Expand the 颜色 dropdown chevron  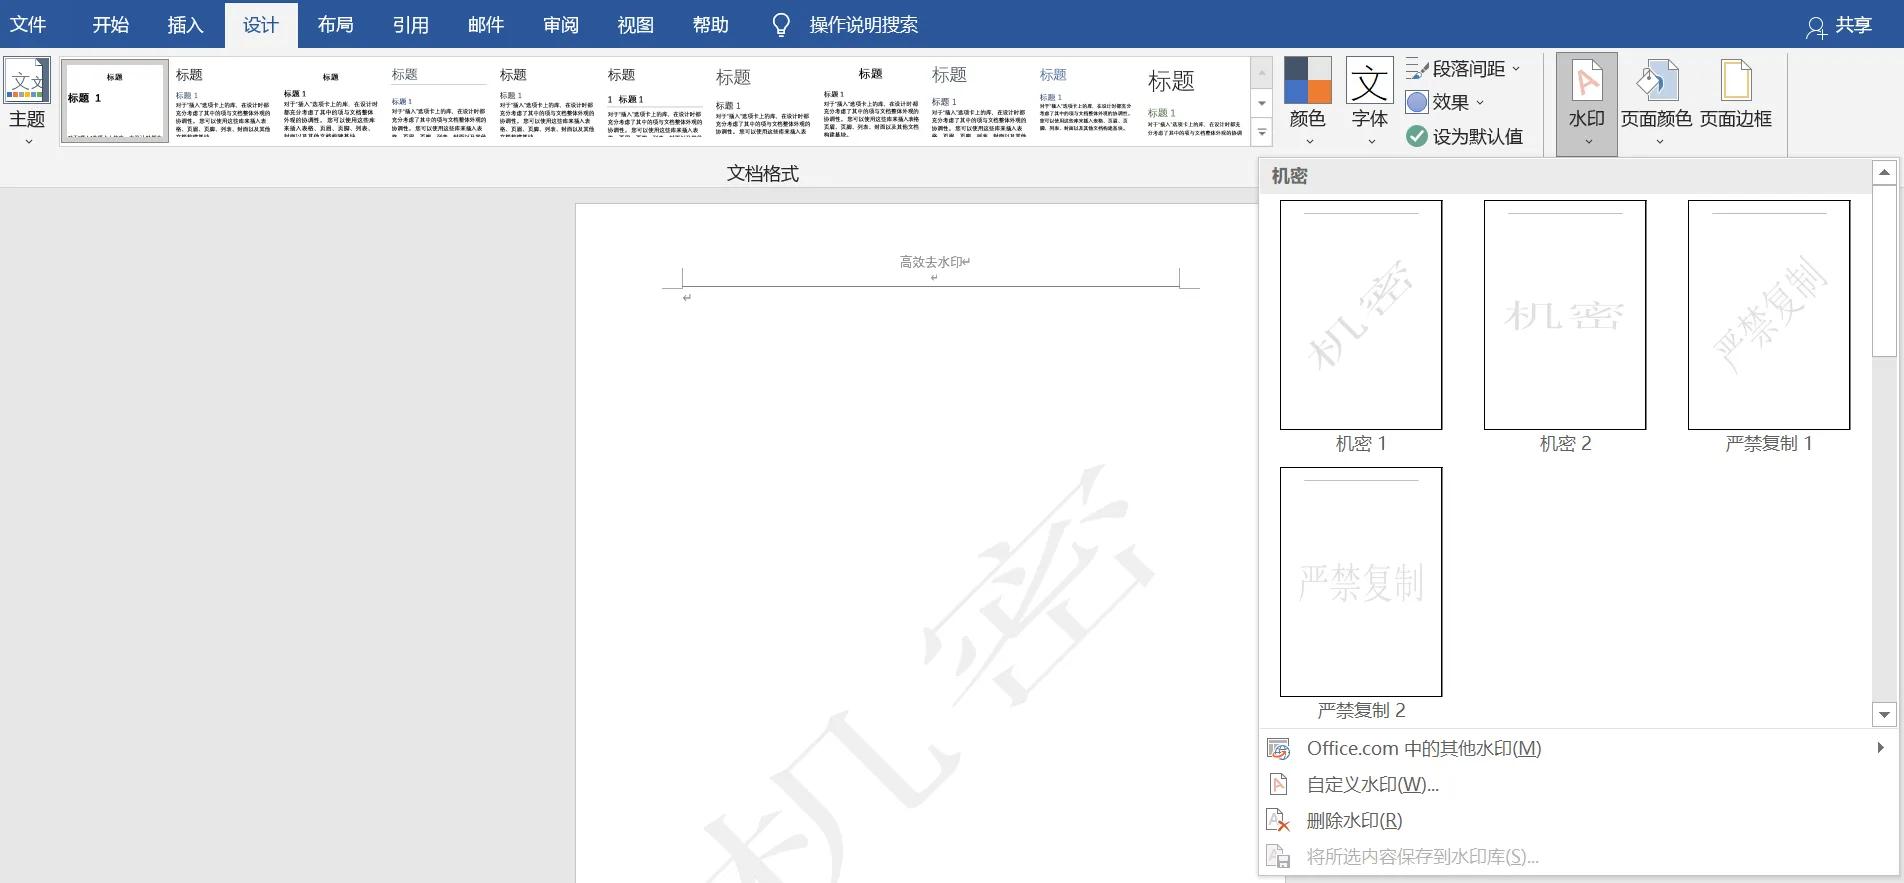point(1308,142)
